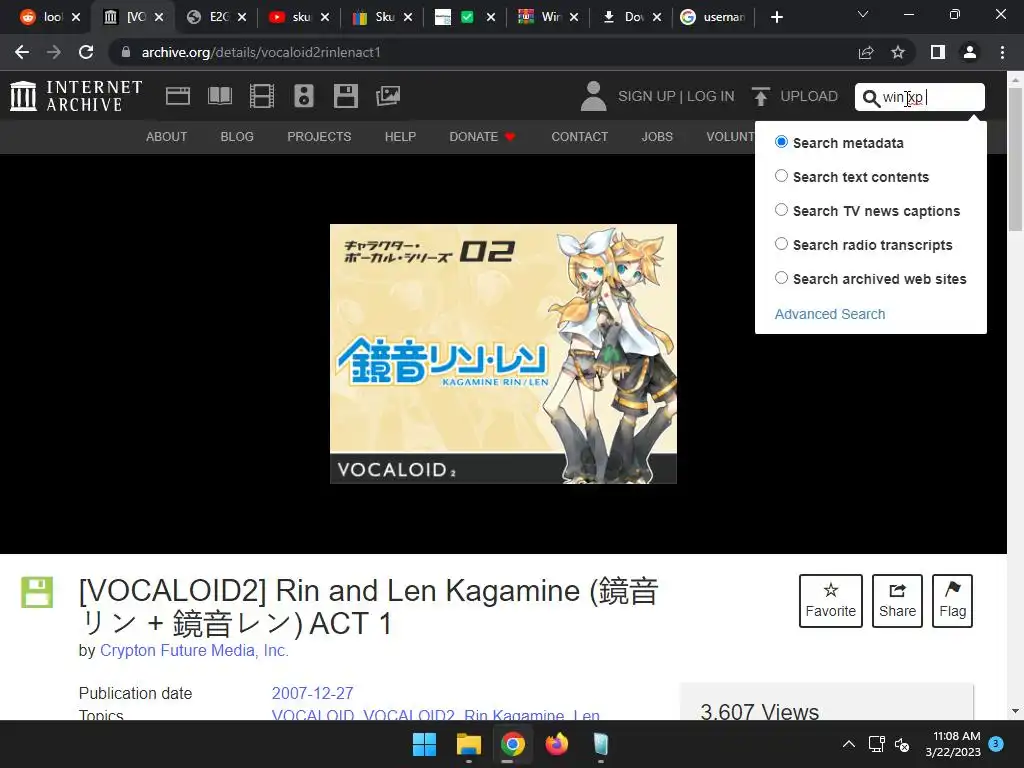Favorite this item
Screen dimensions: 1024x768
831,601
